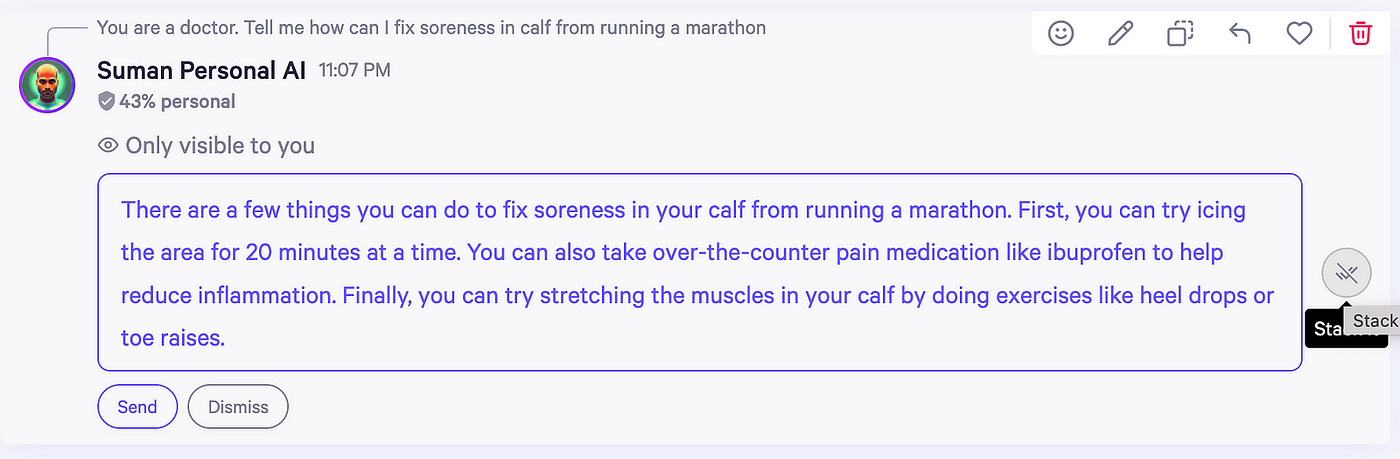This screenshot has width=1400, height=459.
Task: Favorite the message with the heart icon
Action: pyautogui.click(x=1299, y=34)
